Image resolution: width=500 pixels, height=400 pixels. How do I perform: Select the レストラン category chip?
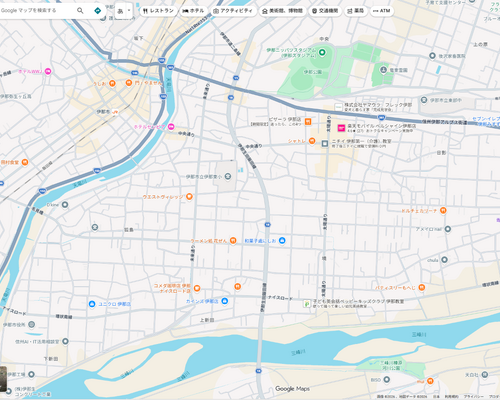tap(158, 11)
